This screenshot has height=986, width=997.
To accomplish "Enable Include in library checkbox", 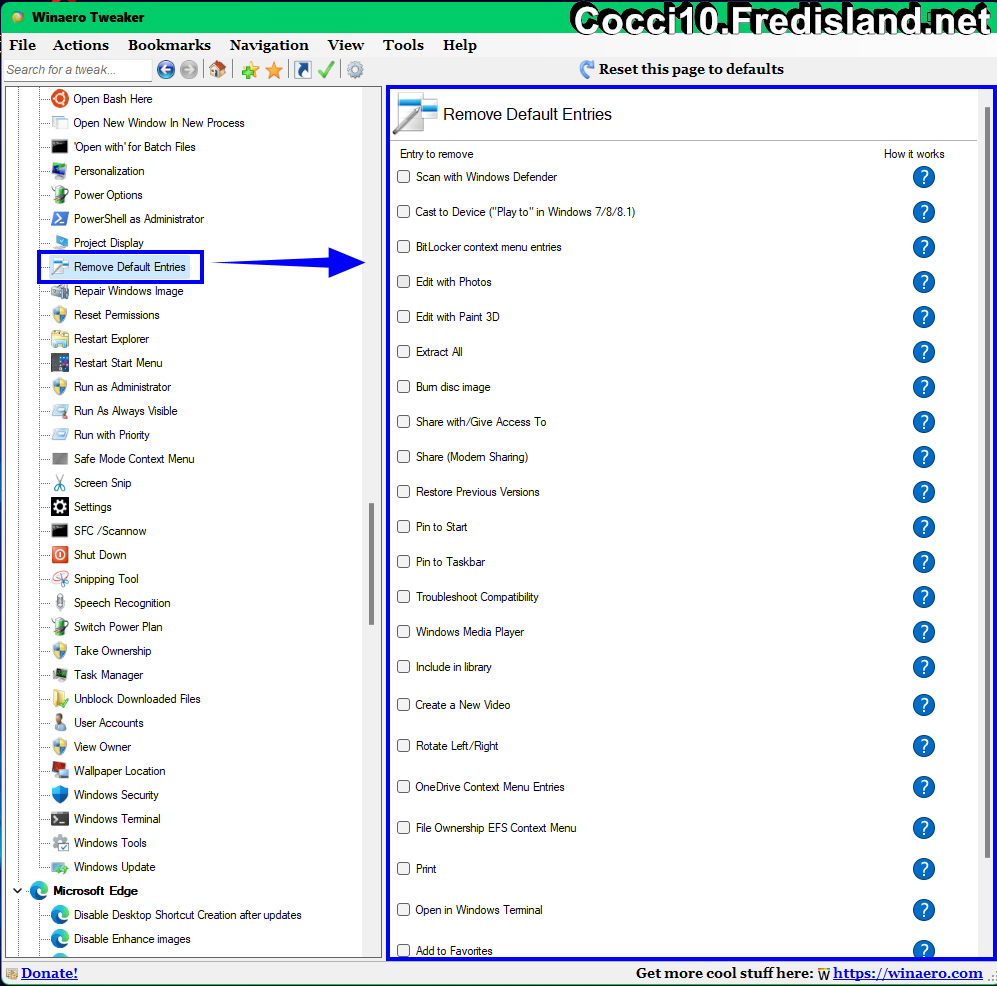I will (x=403, y=666).
